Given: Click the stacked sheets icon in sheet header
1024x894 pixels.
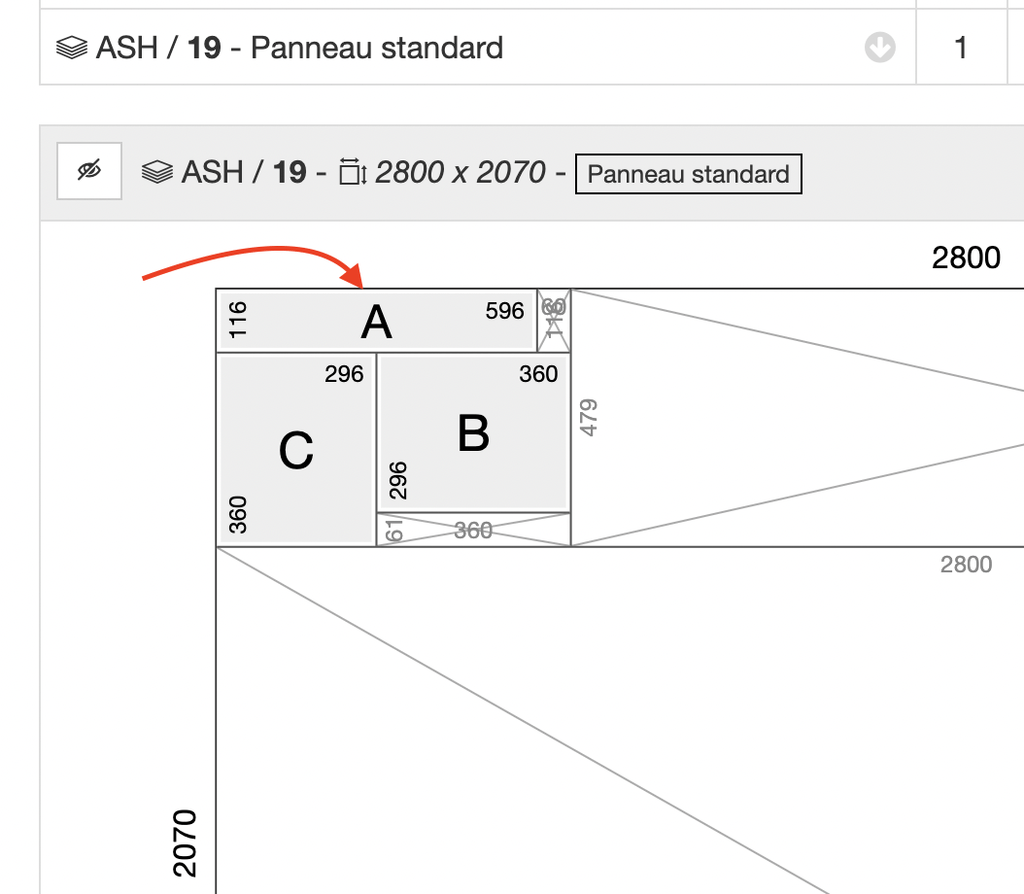Looking at the screenshot, I should pyautogui.click(x=157, y=172).
